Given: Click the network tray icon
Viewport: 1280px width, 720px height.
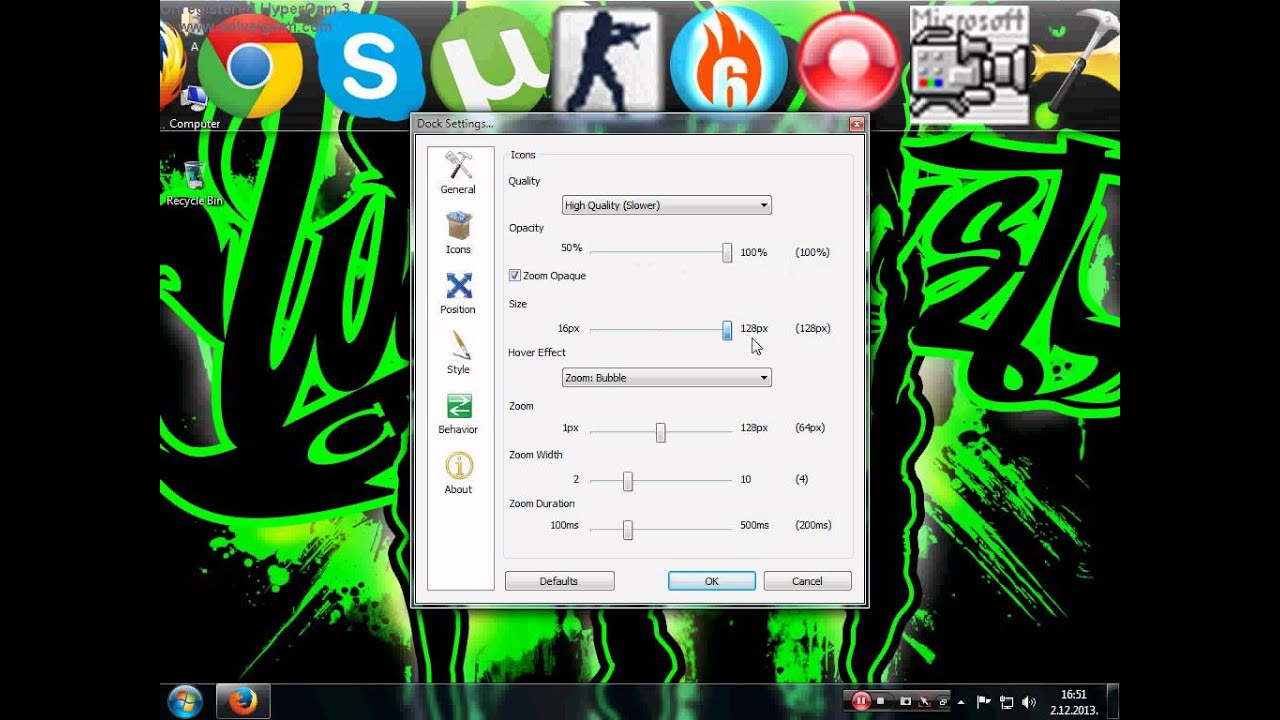Looking at the screenshot, I should point(1007,702).
